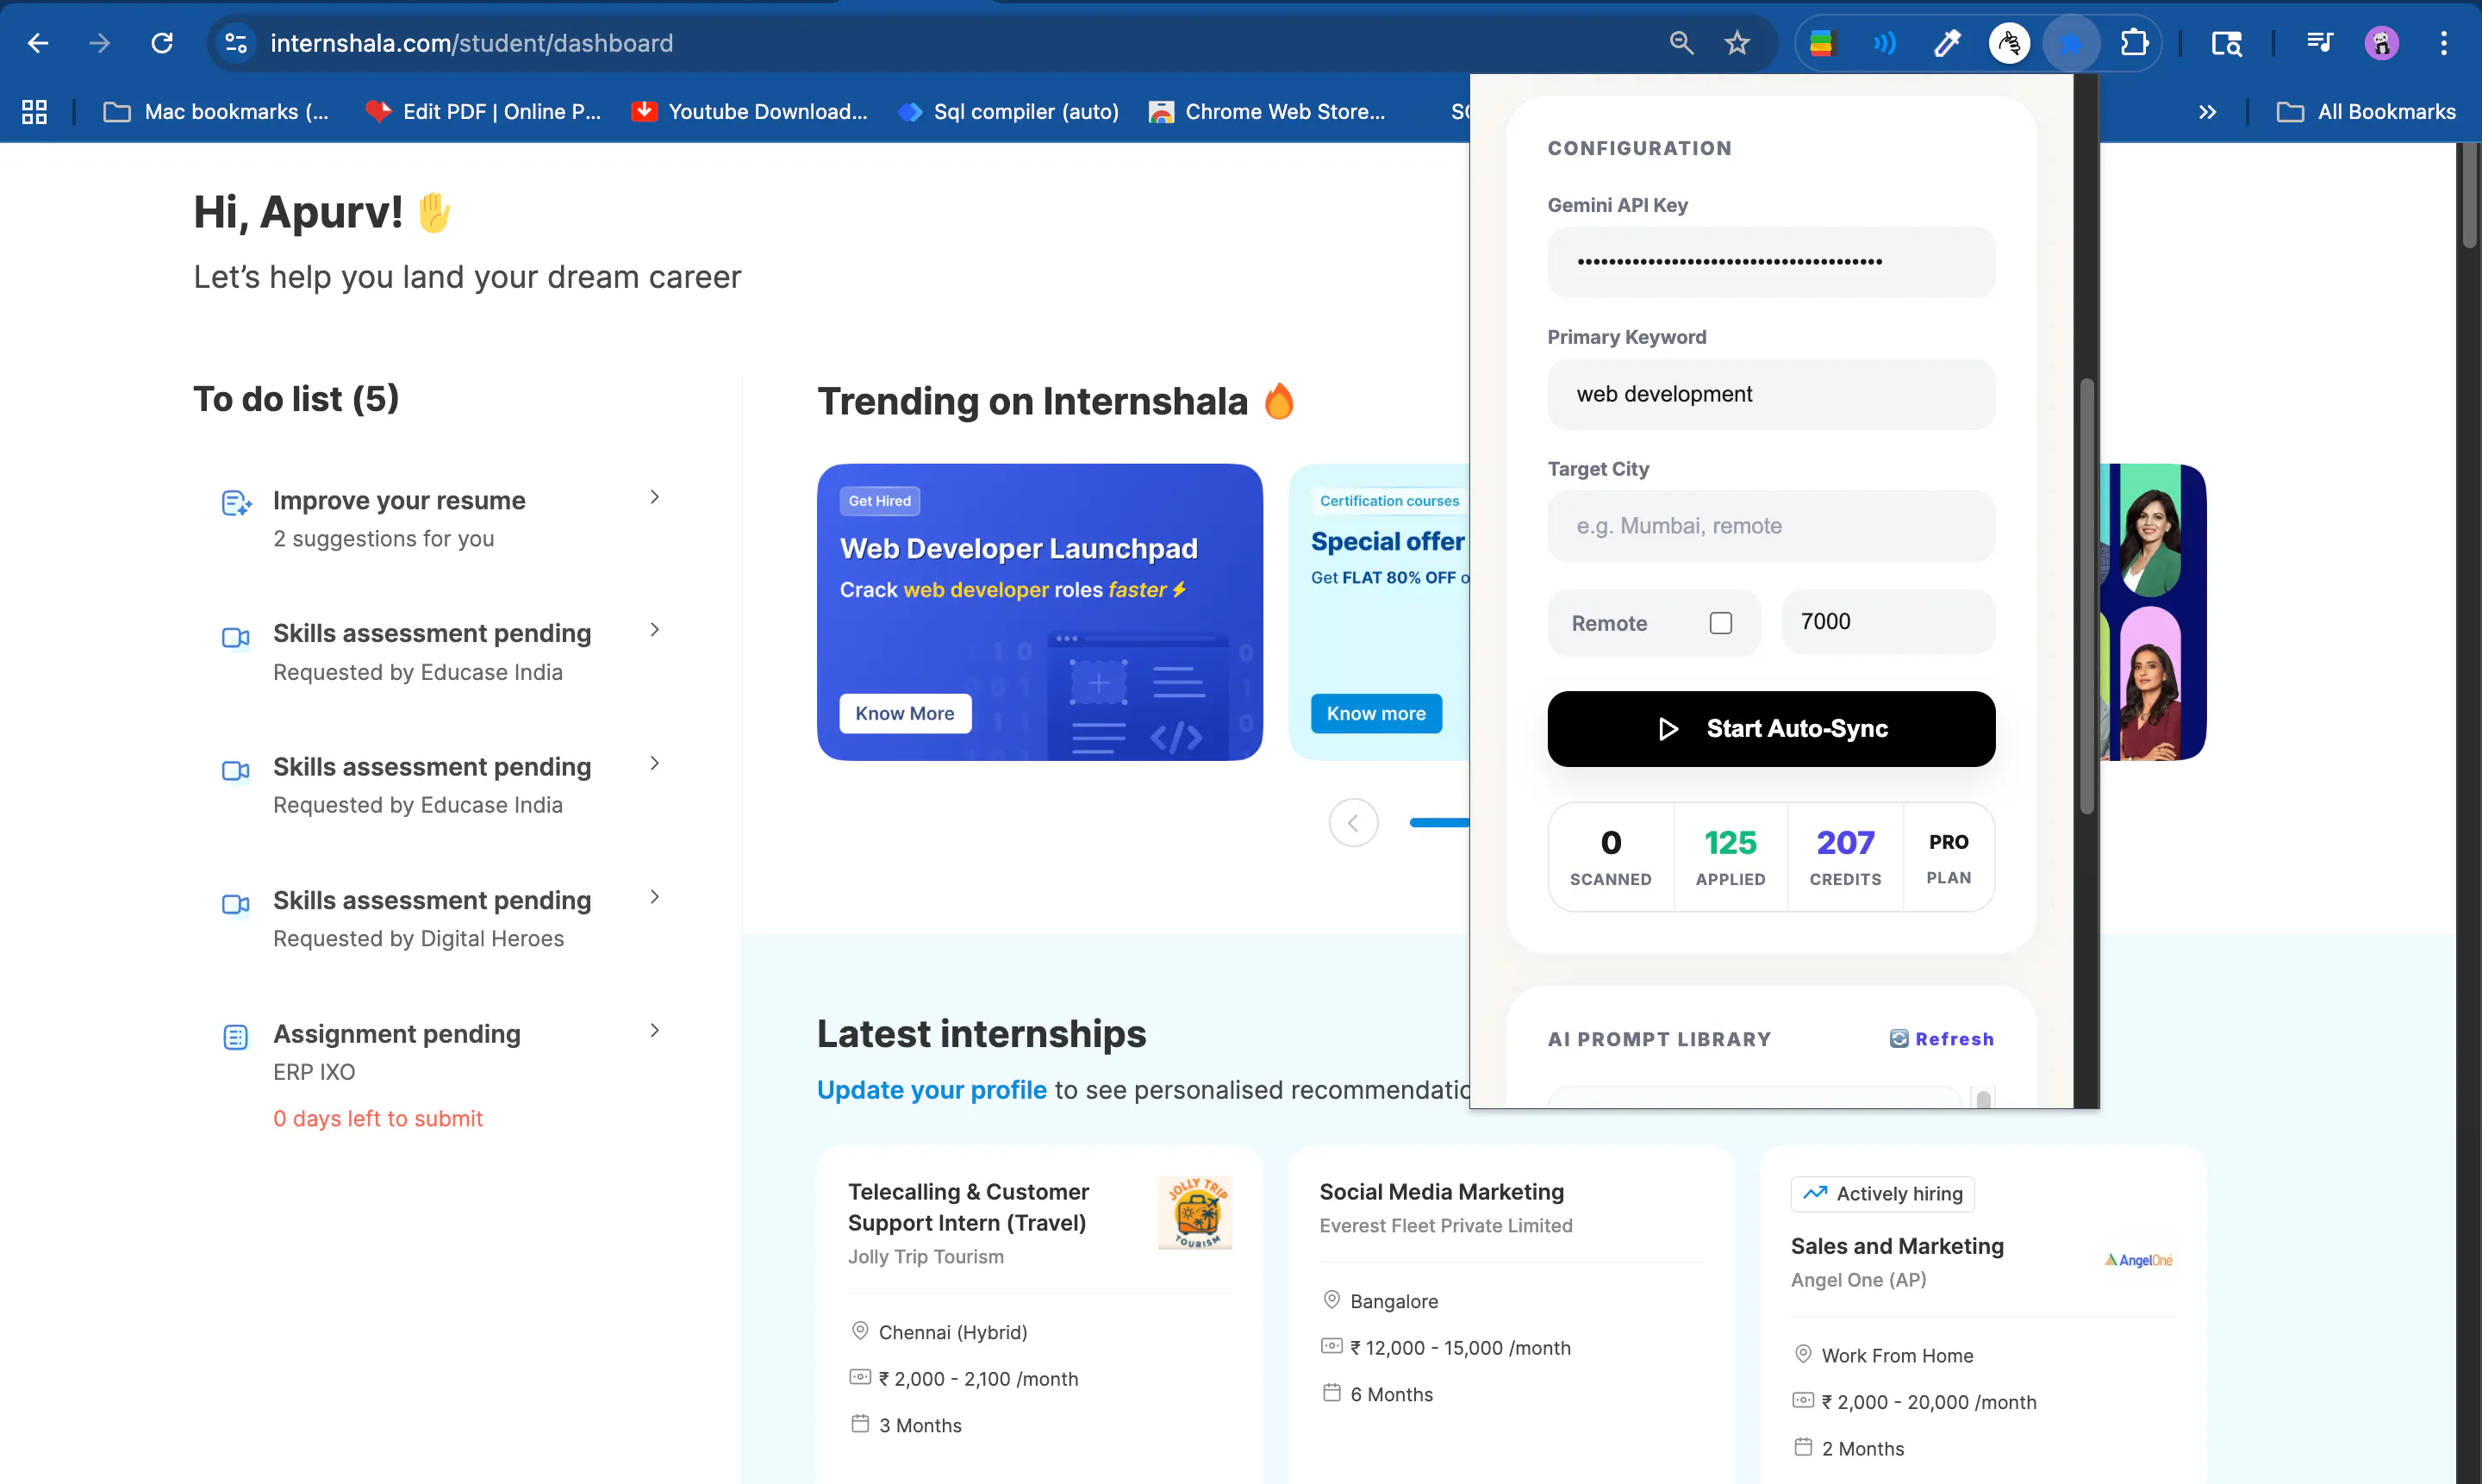The height and width of the screenshot is (1484, 2482).
Task: Click the trending carousel progress indicator
Action: tap(1439, 822)
